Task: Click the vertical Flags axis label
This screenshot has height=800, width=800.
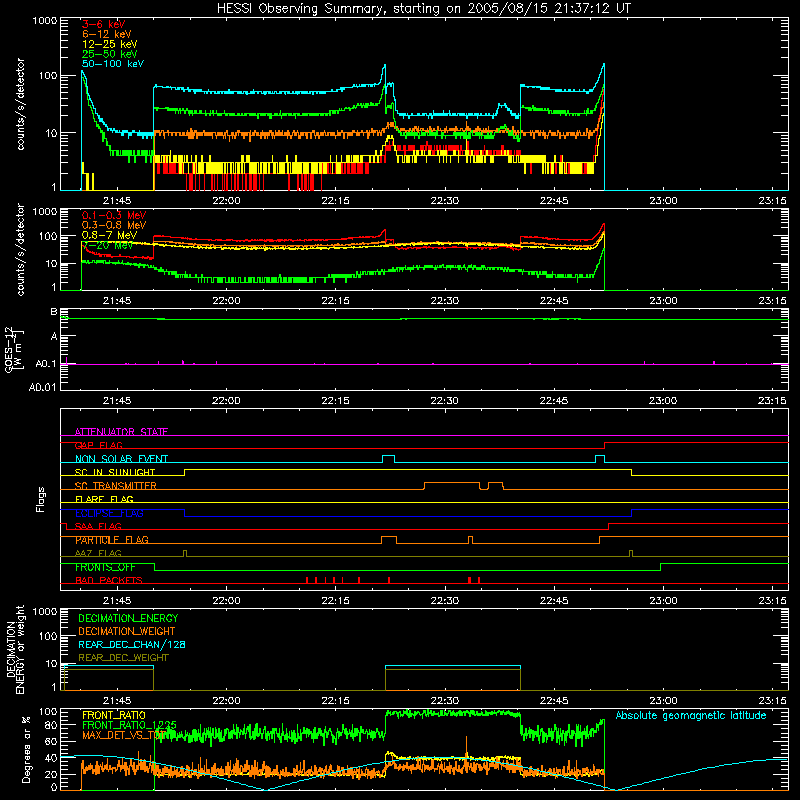Action: pyautogui.click(x=41, y=499)
